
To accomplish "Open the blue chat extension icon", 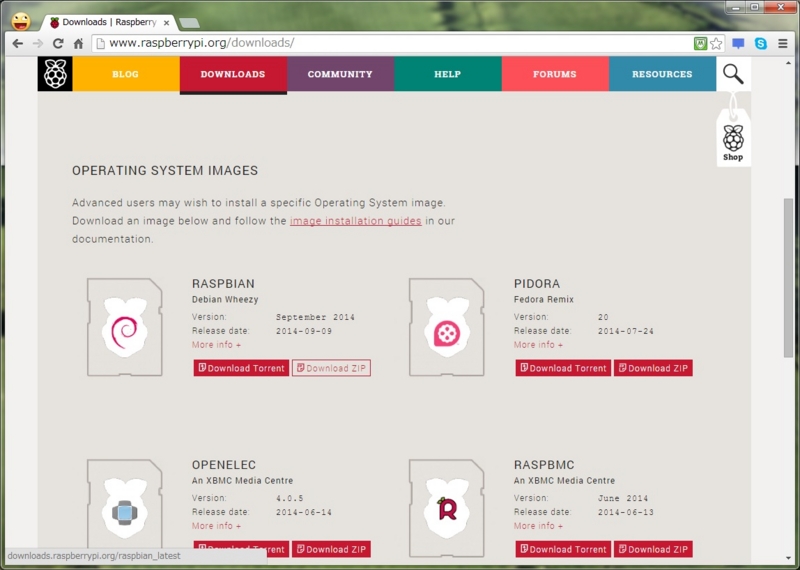I will 738,43.
